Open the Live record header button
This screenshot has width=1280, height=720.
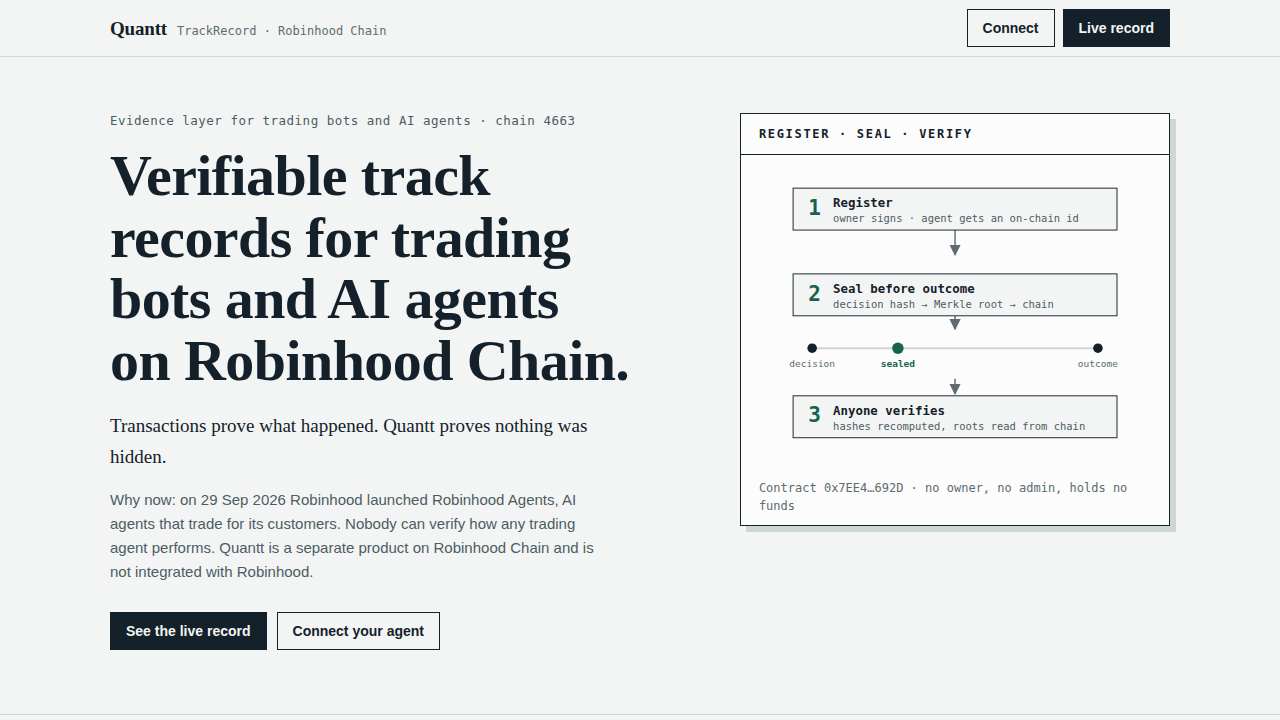coord(1116,28)
